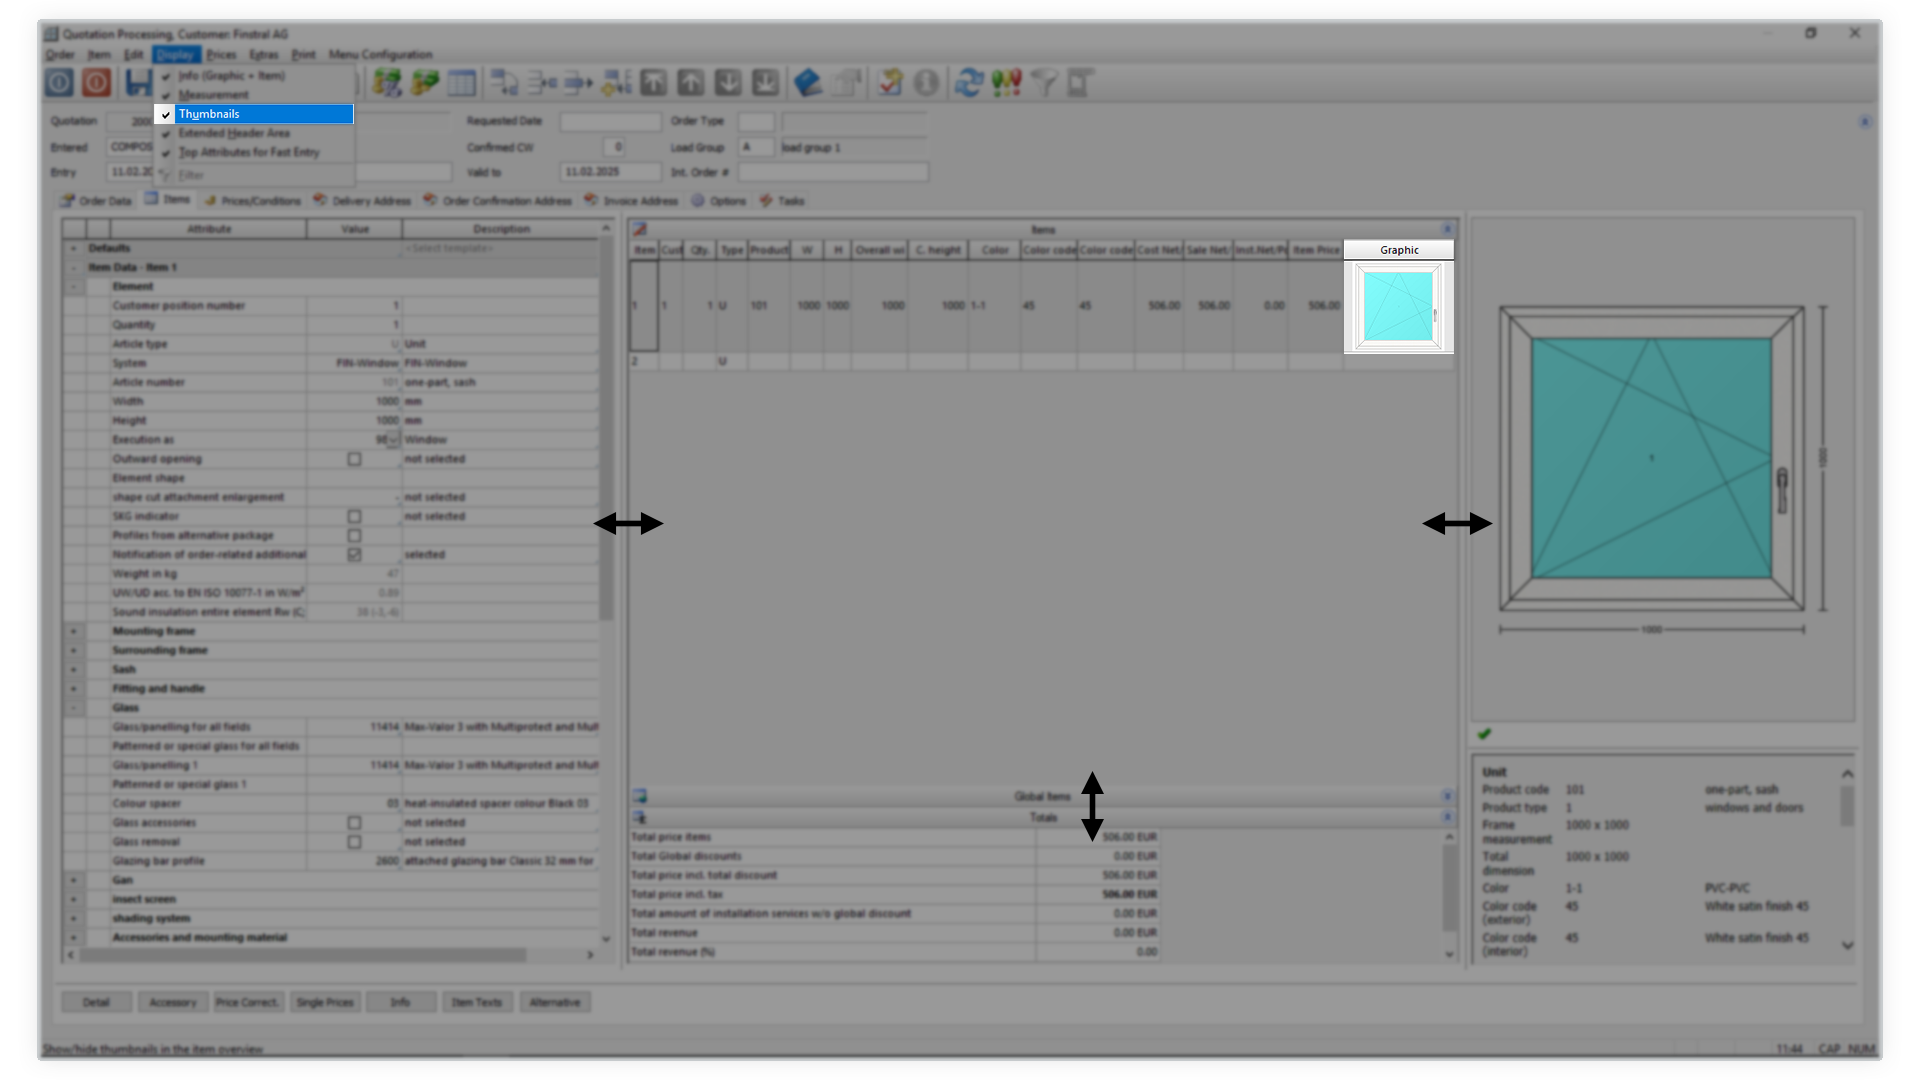Click the Detail button
This screenshot has width=1920, height=1080.
tap(96, 1002)
